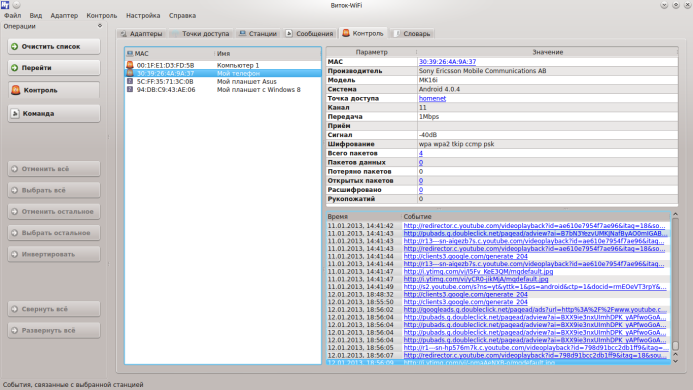Click the green arrow icon on Перейти
693x390 pixels.
(x=15, y=68)
